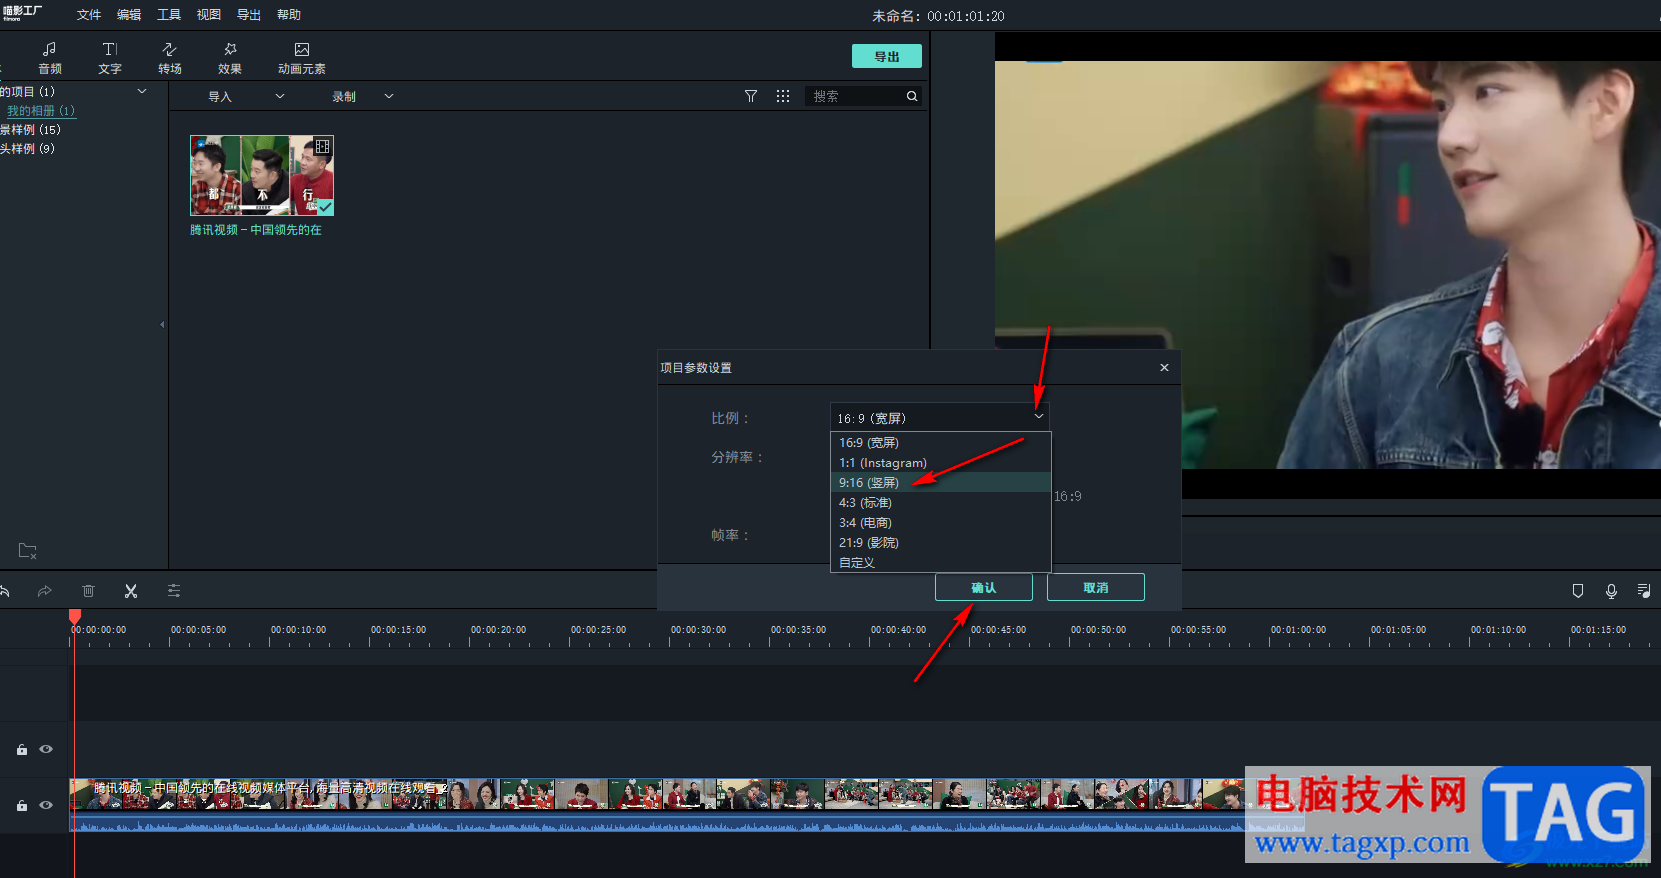This screenshot has height=878, width=1661.
Task: Select 16:9 (宽屏) in ratio list
Action: point(940,442)
